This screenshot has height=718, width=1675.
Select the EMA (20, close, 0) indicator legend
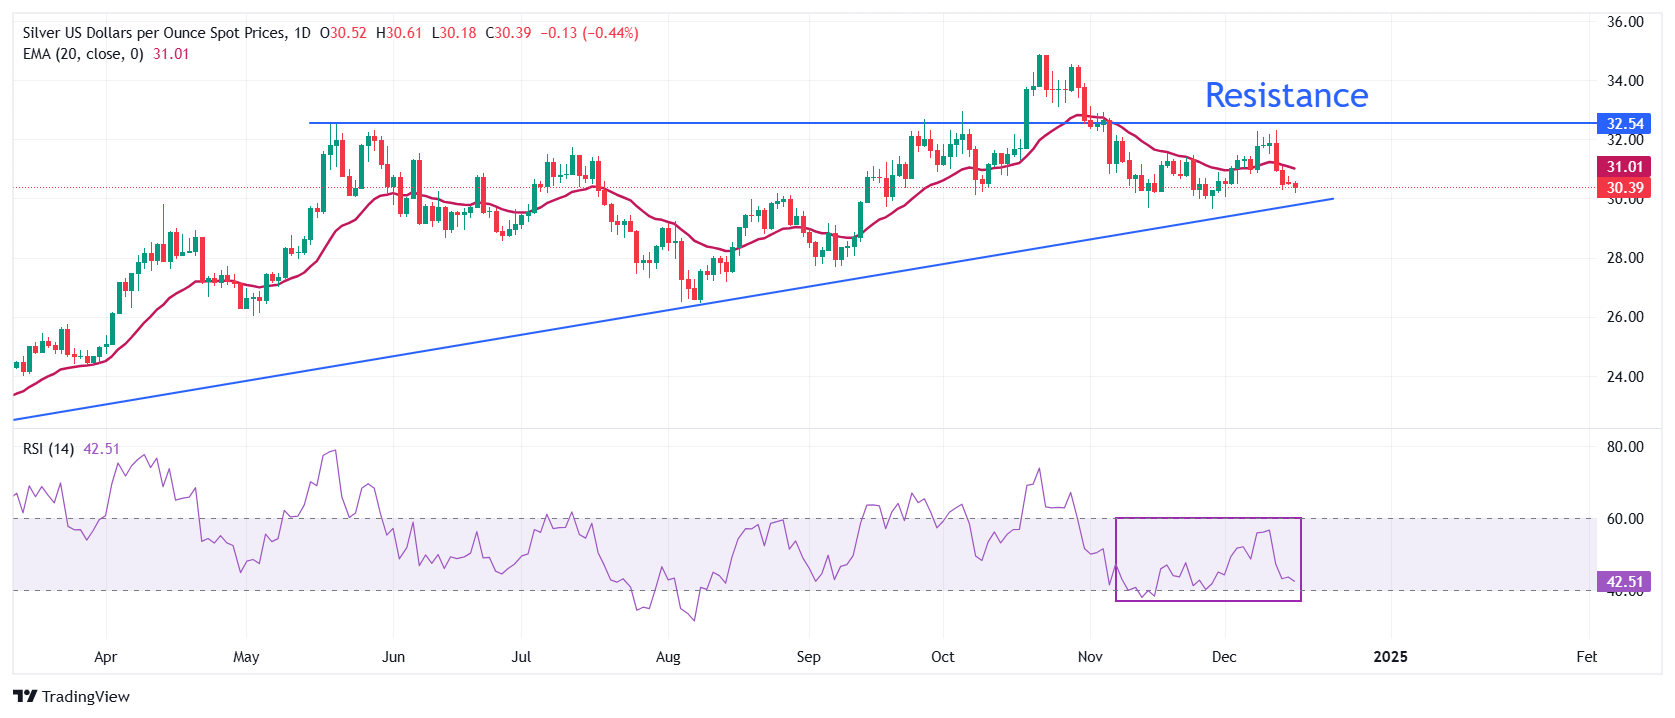(83, 54)
